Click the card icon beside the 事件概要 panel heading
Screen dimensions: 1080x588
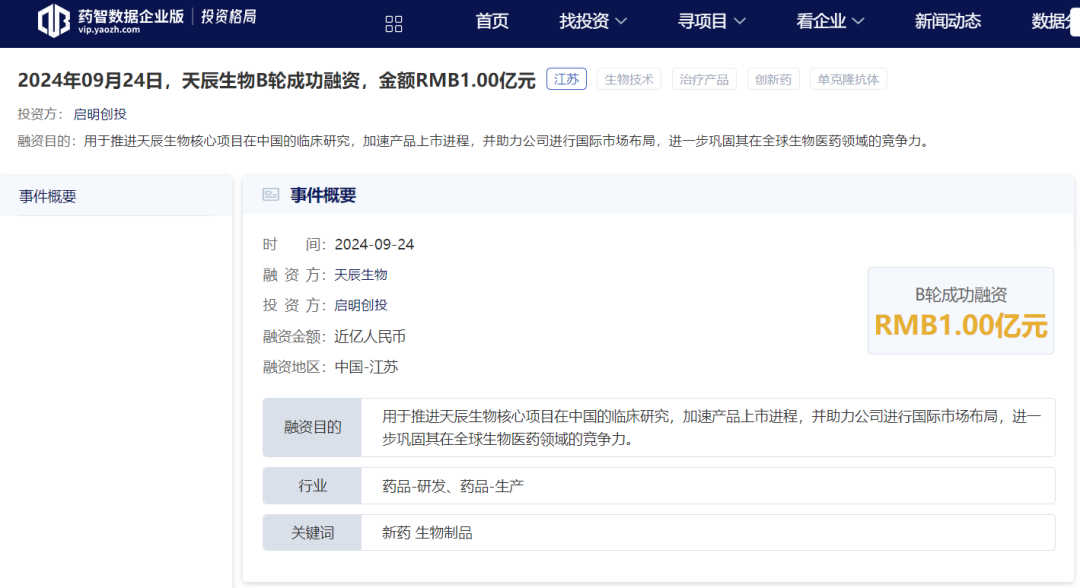tap(271, 195)
